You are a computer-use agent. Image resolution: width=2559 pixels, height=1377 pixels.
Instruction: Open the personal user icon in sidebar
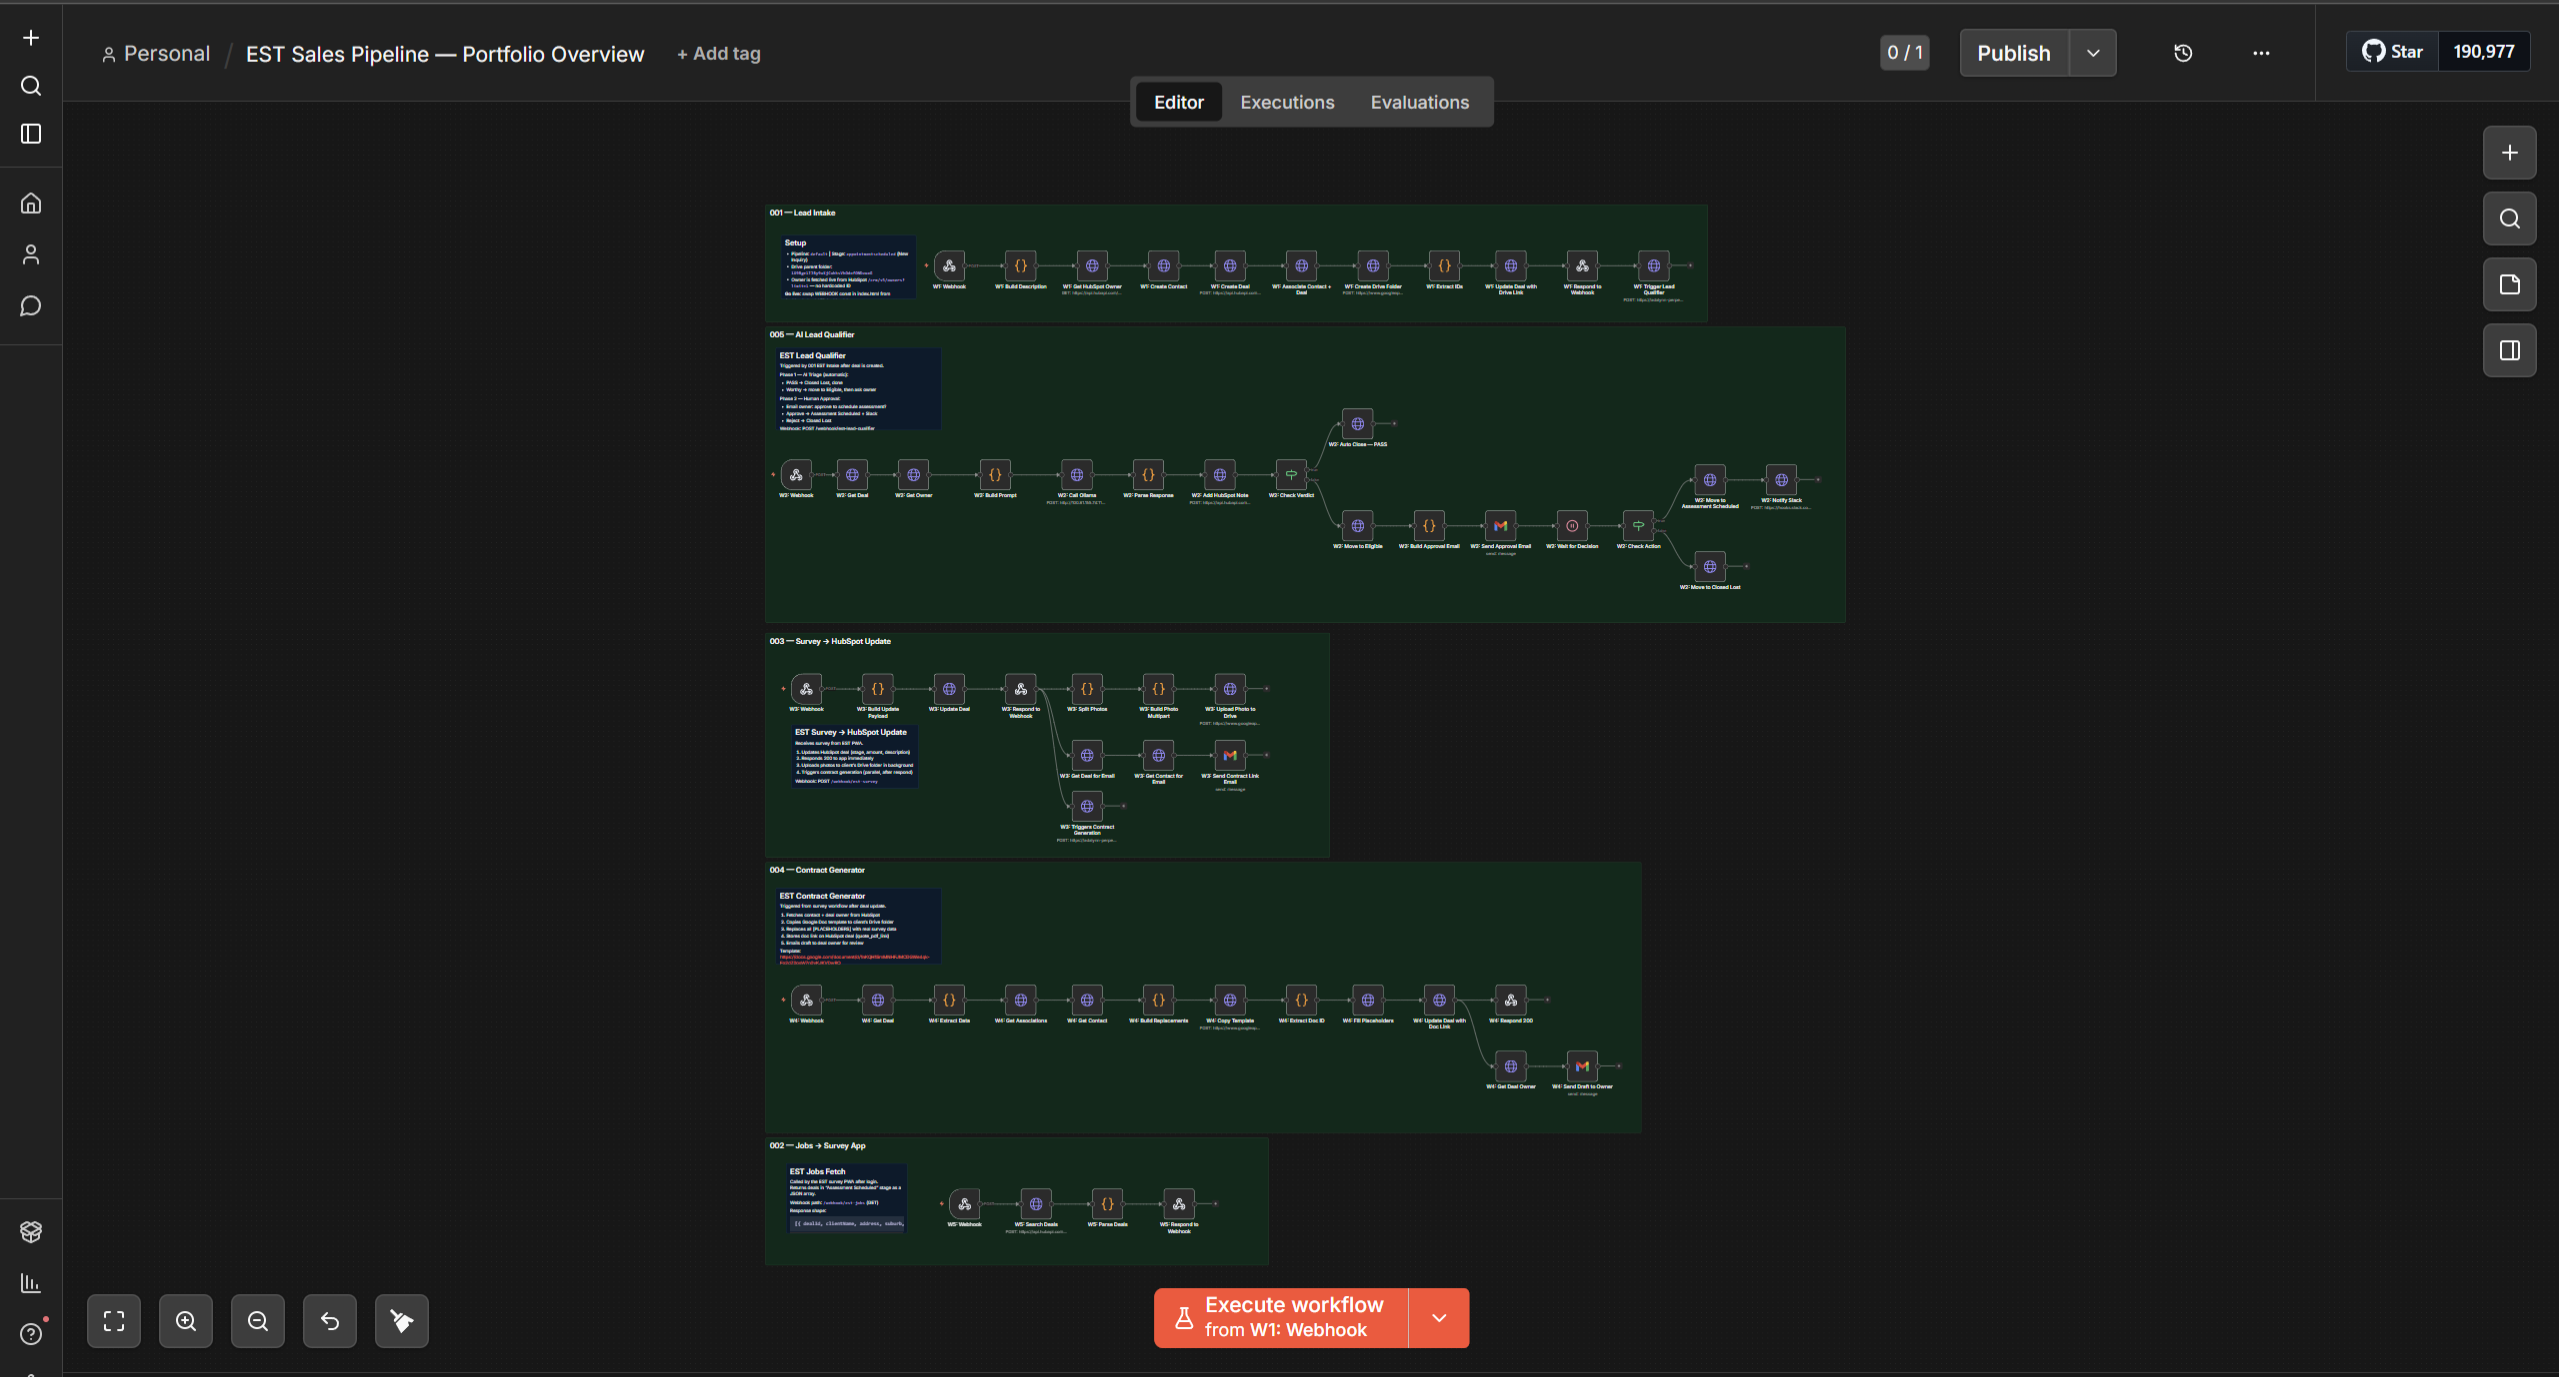pos(31,255)
